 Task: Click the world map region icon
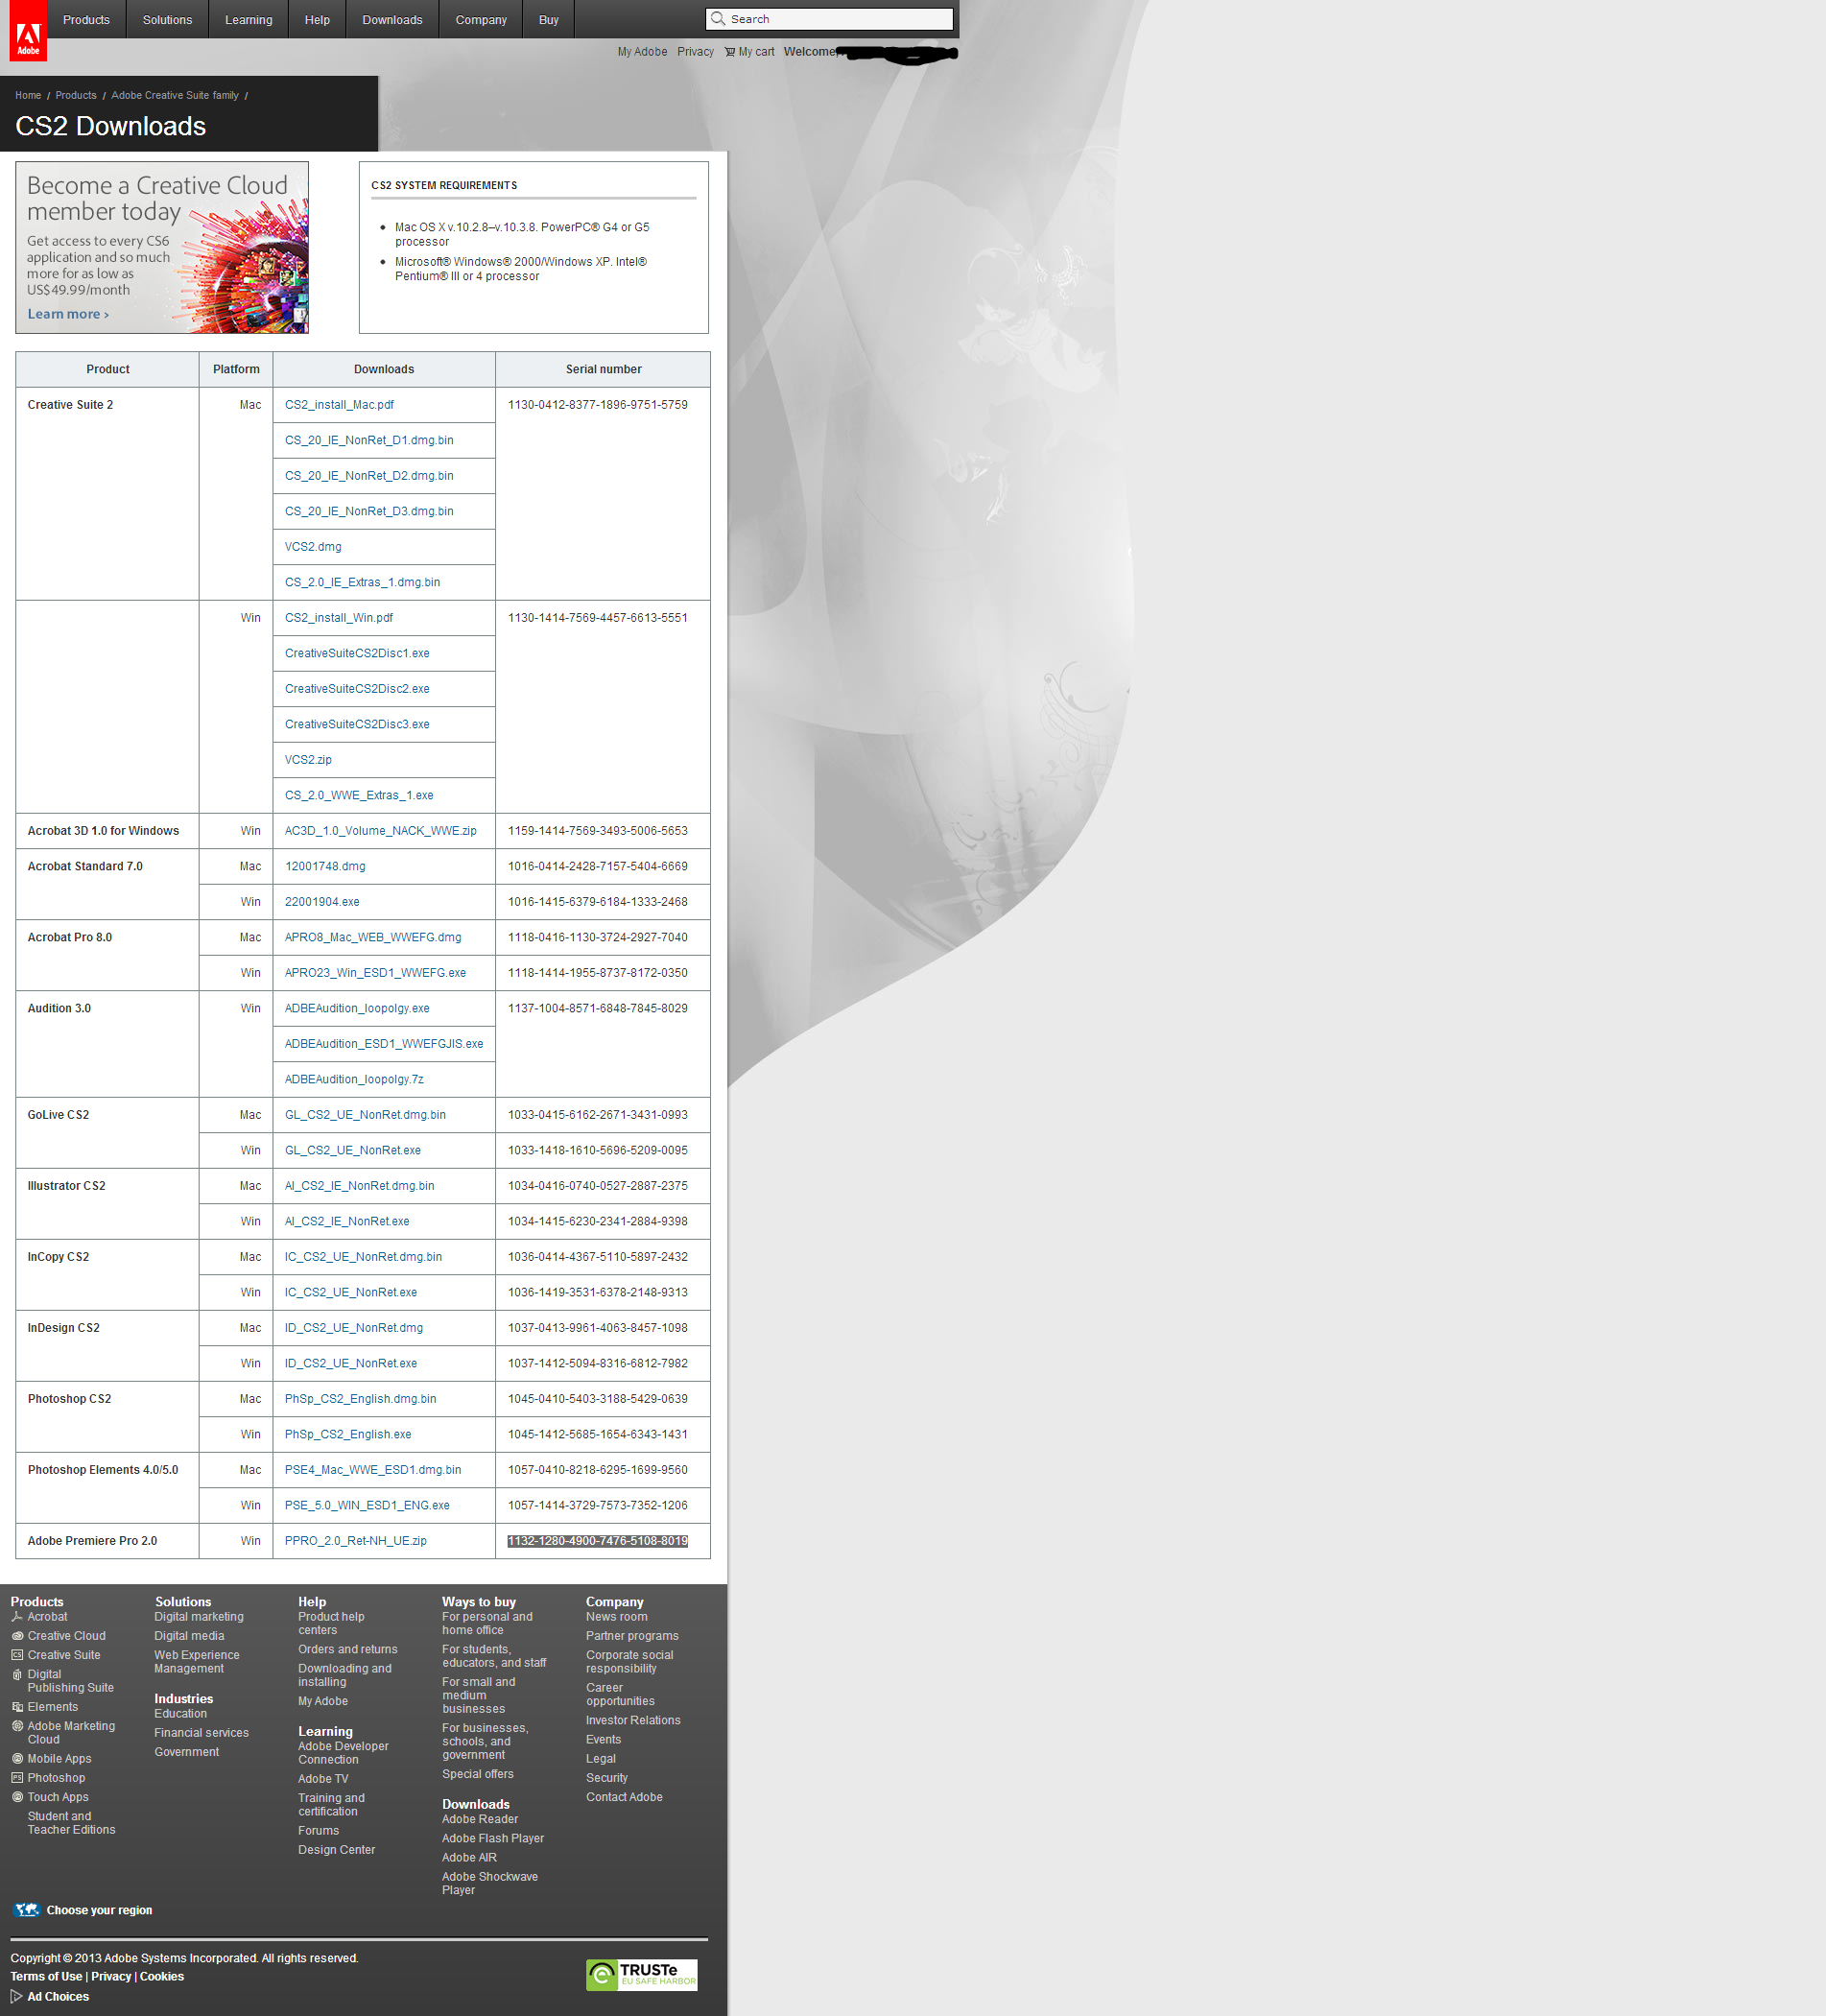point(26,1910)
